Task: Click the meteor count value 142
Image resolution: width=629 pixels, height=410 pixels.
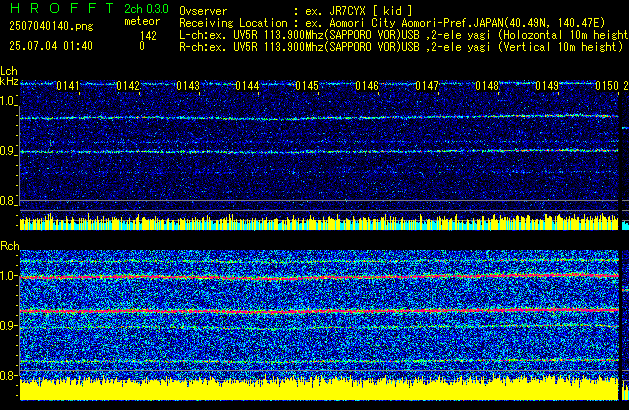Action: click(x=148, y=36)
